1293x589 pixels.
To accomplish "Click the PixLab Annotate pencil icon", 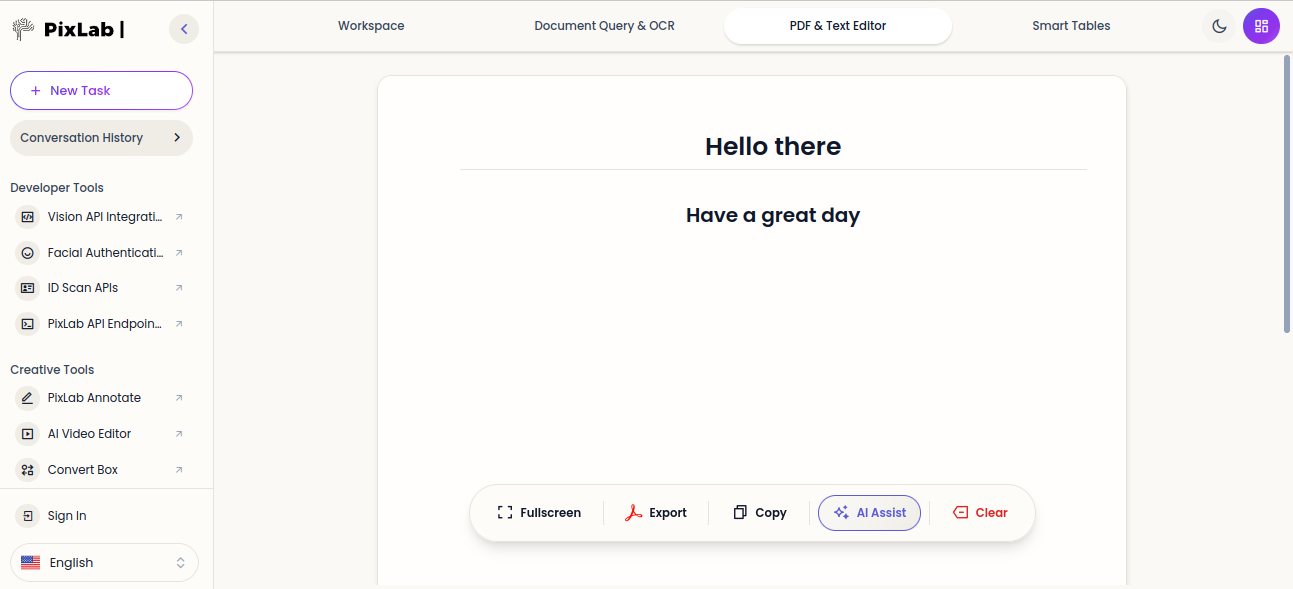I will point(27,398).
